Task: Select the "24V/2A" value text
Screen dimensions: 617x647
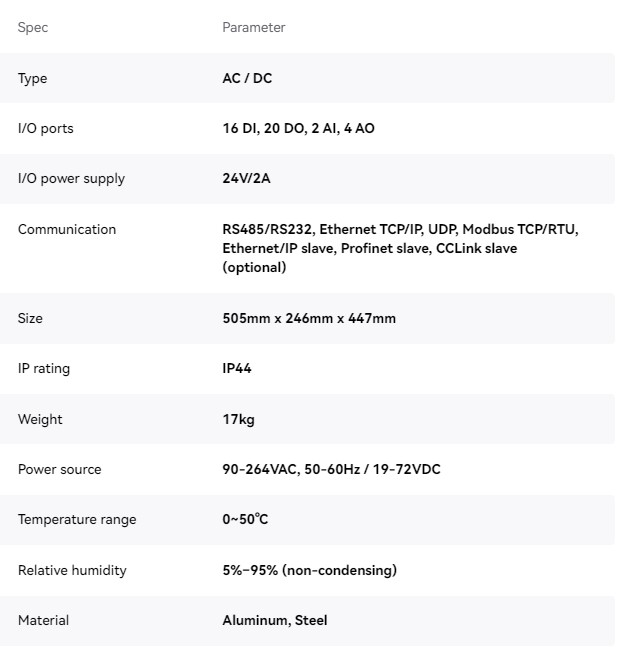Action: pos(246,179)
